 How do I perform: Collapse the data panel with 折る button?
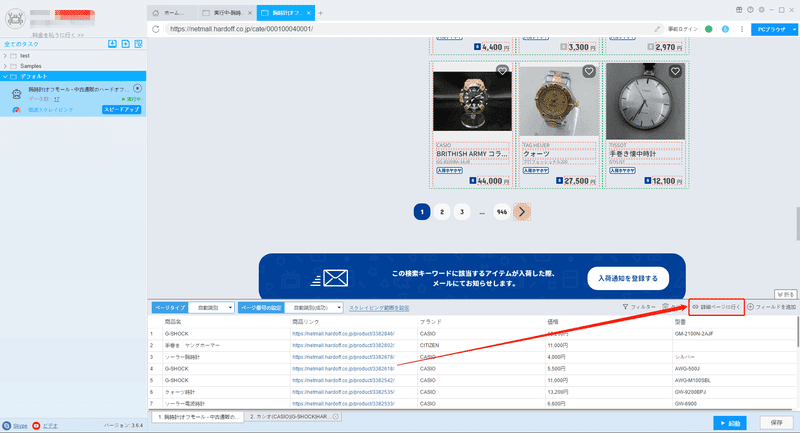pos(786,294)
